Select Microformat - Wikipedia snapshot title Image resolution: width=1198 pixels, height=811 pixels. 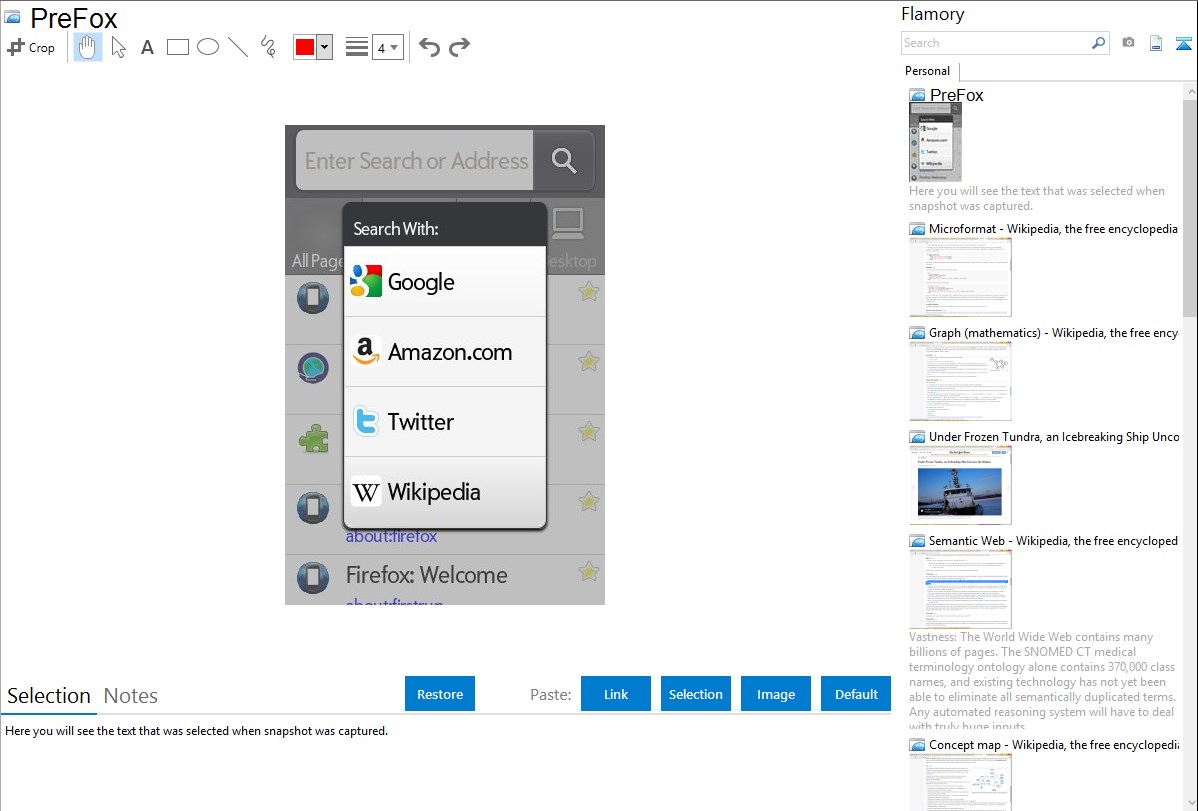point(1053,229)
